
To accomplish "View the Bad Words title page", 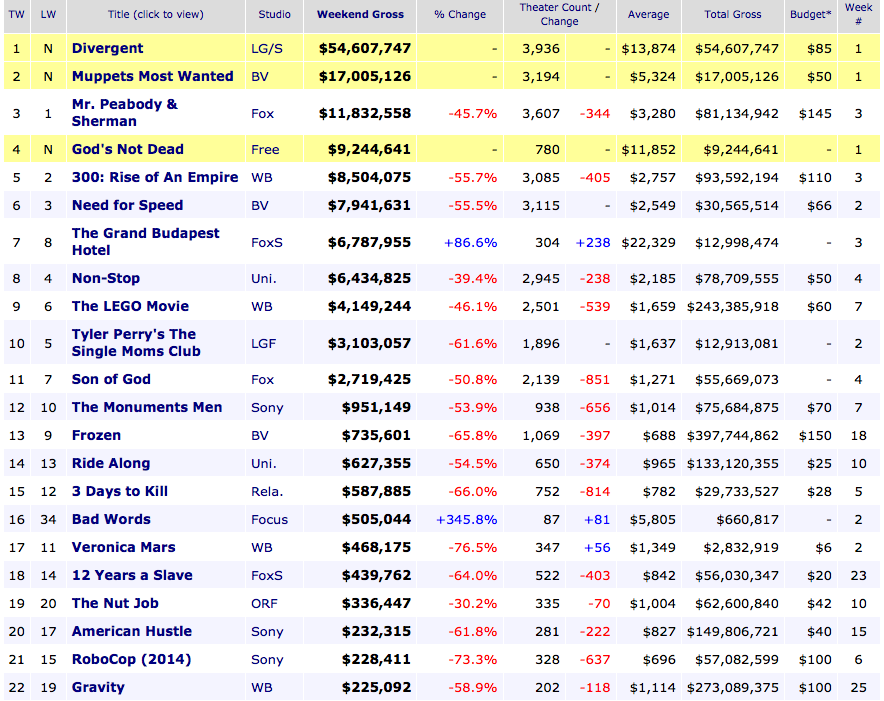I will [x=111, y=519].
